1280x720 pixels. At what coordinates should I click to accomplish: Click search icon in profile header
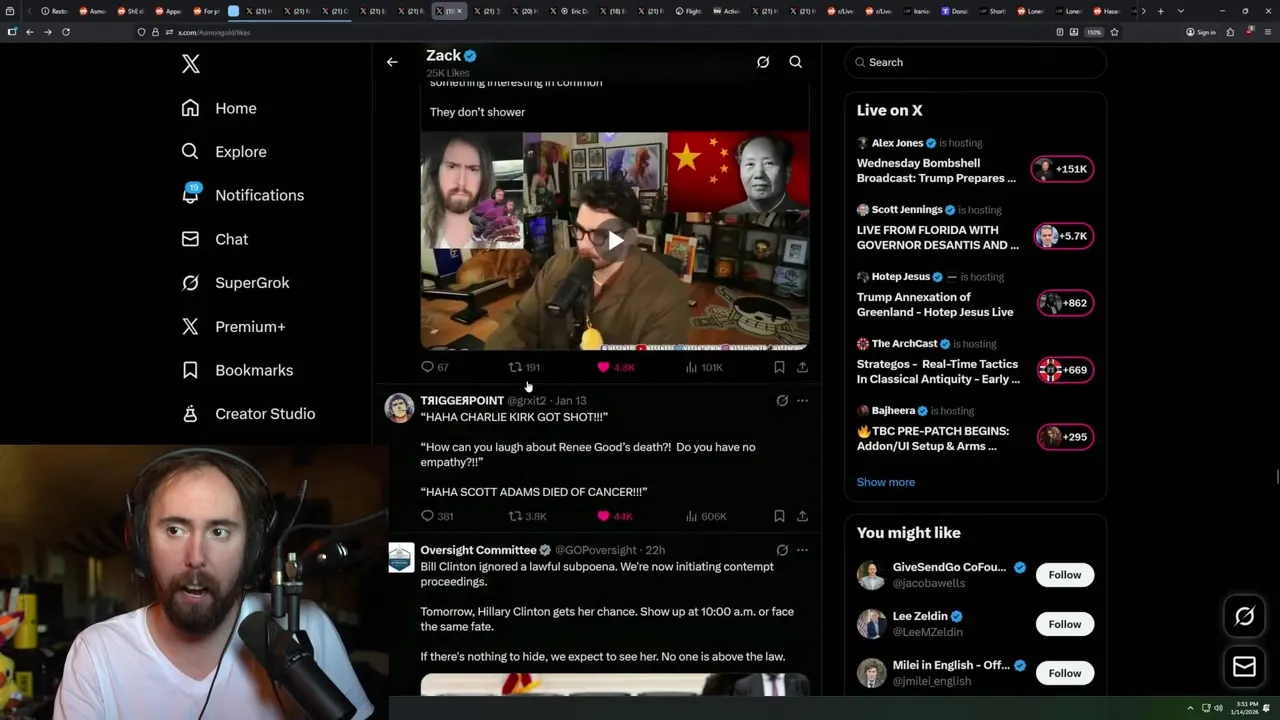coord(796,62)
